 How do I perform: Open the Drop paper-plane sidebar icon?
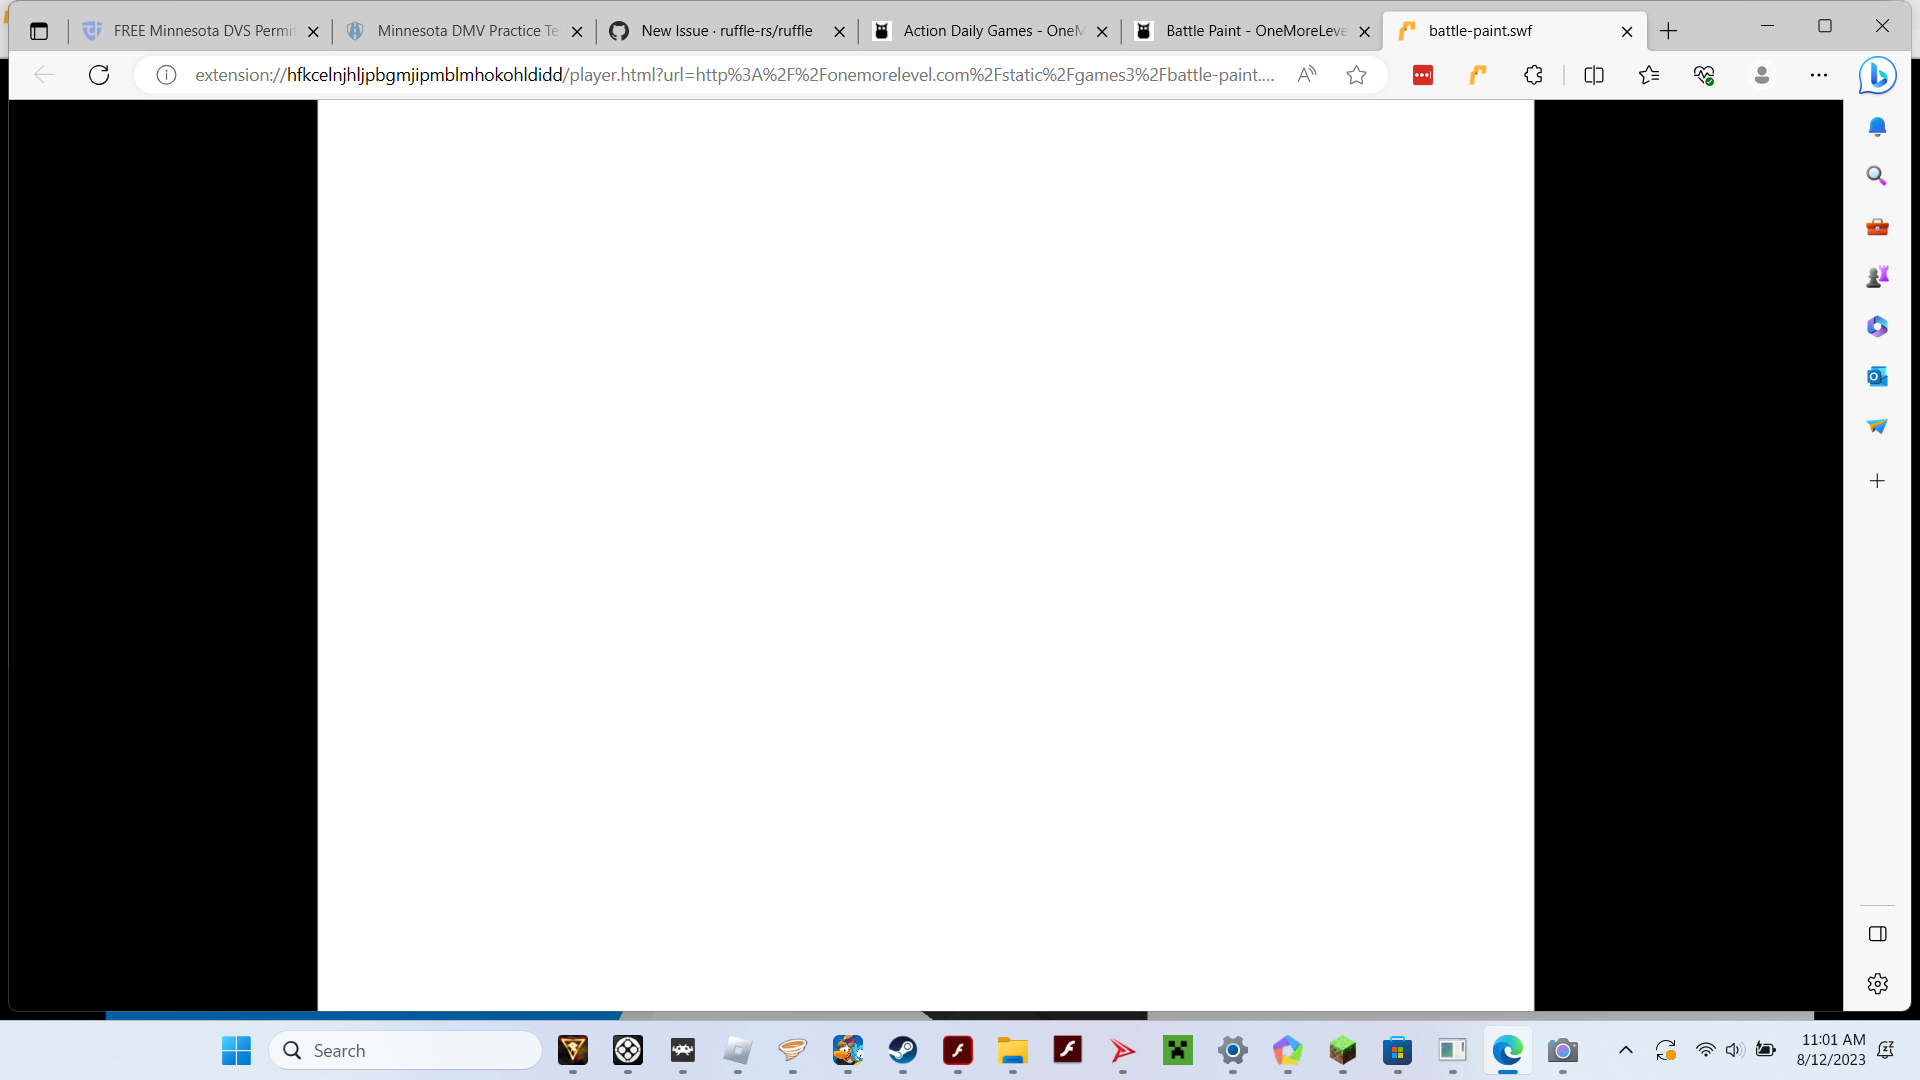pos(1877,426)
